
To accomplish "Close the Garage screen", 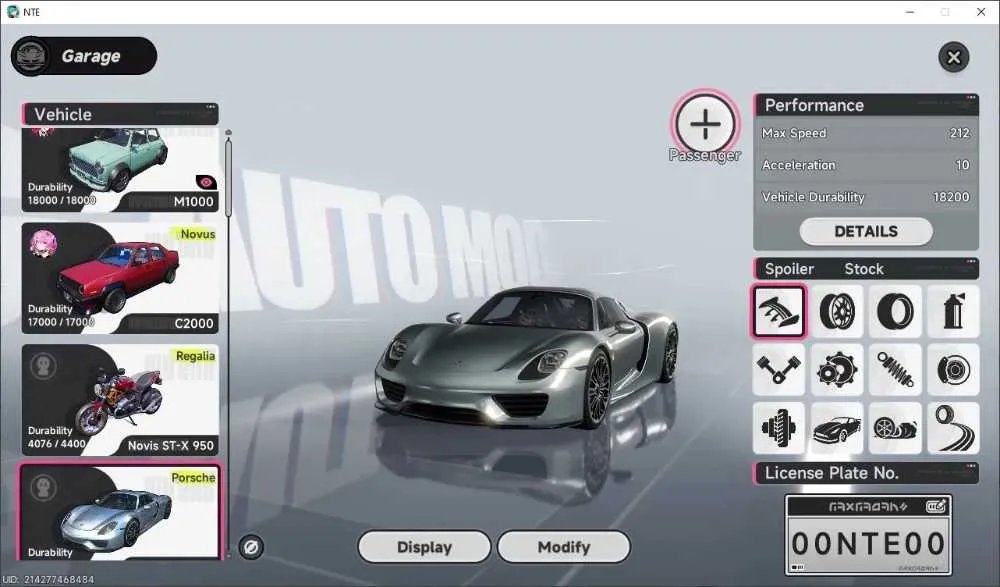I will click(x=953, y=57).
